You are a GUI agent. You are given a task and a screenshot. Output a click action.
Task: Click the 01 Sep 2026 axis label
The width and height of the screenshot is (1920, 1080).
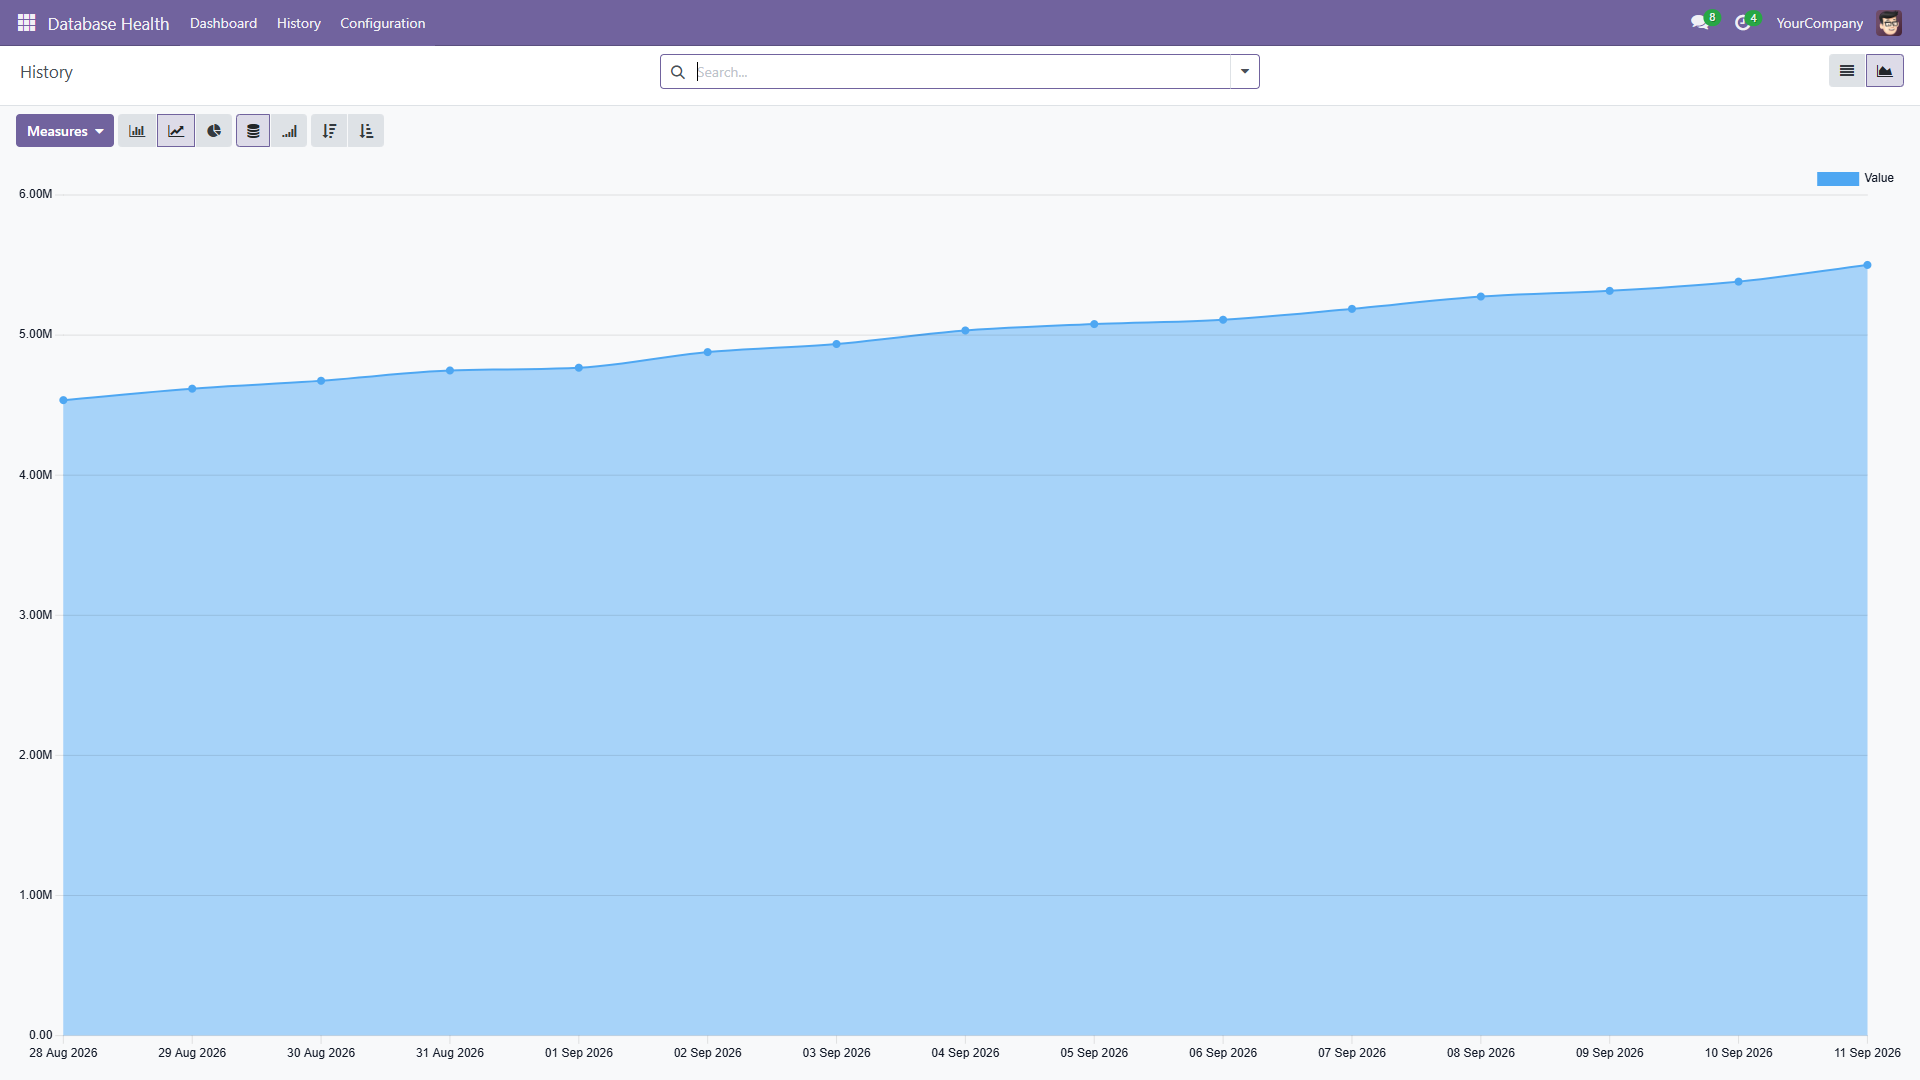[x=579, y=1052]
